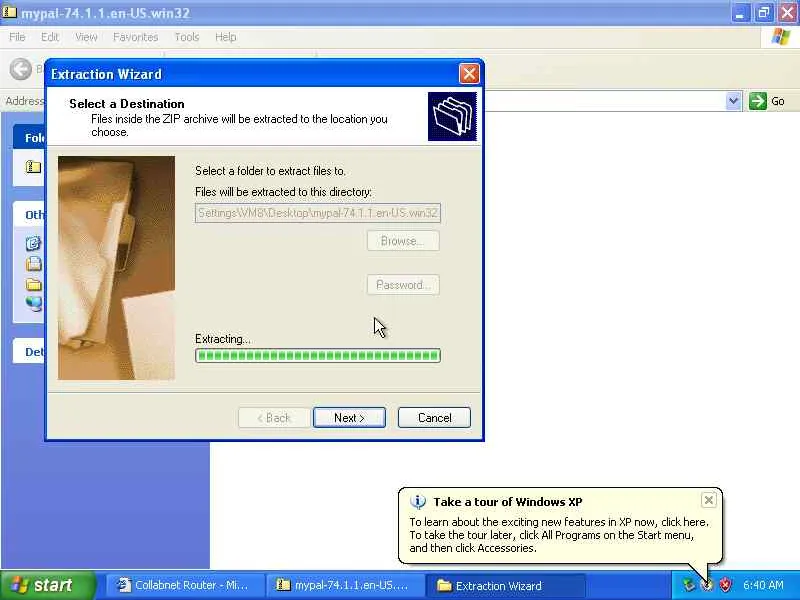Minimize the mypal Explorer window
This screenshot has height=600, width=800.
pyautogui.click(x=740, y=13)
